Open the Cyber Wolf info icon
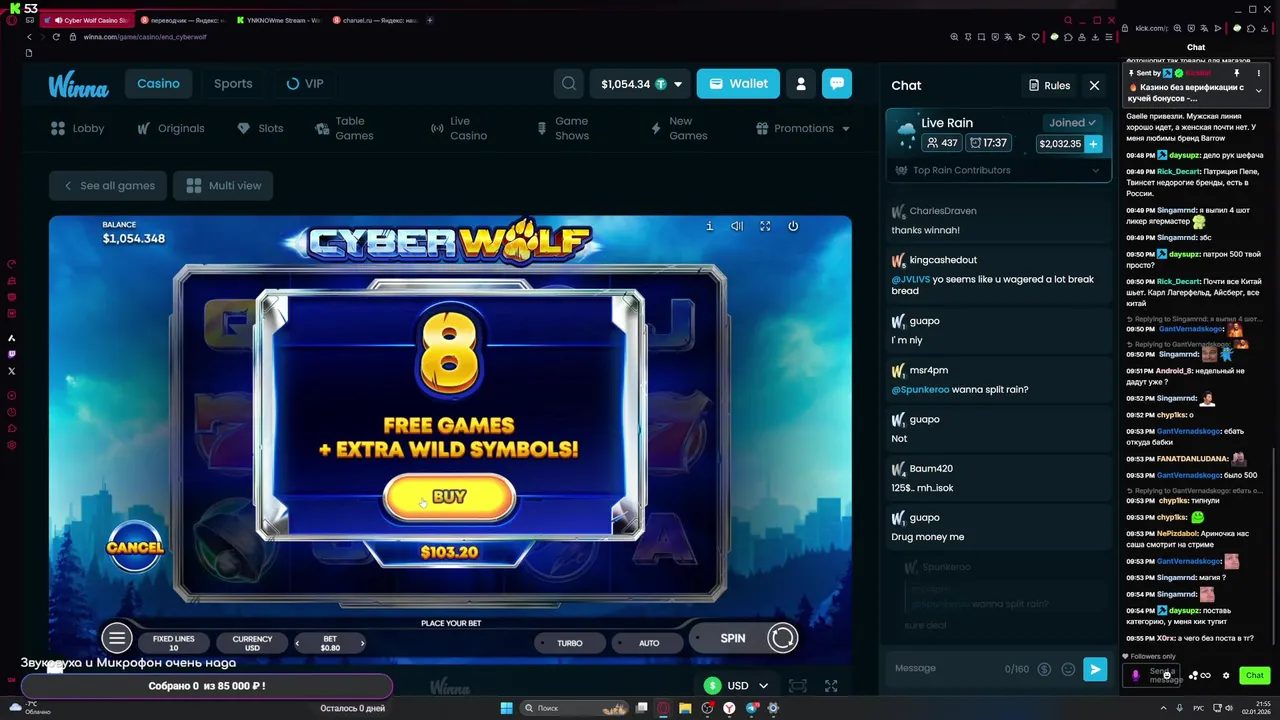1280x720 pixels. [x=710, y=226]
